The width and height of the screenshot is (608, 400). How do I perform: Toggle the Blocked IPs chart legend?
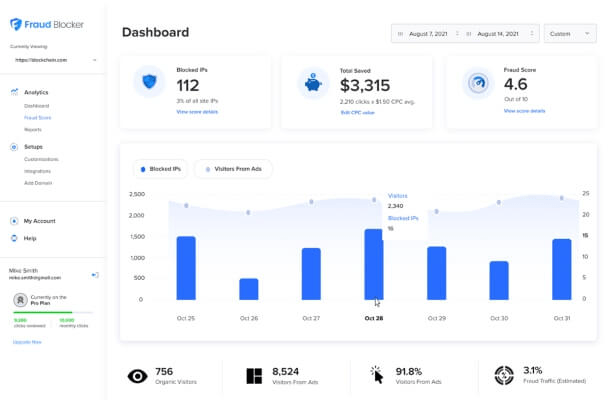click(161, 169)
